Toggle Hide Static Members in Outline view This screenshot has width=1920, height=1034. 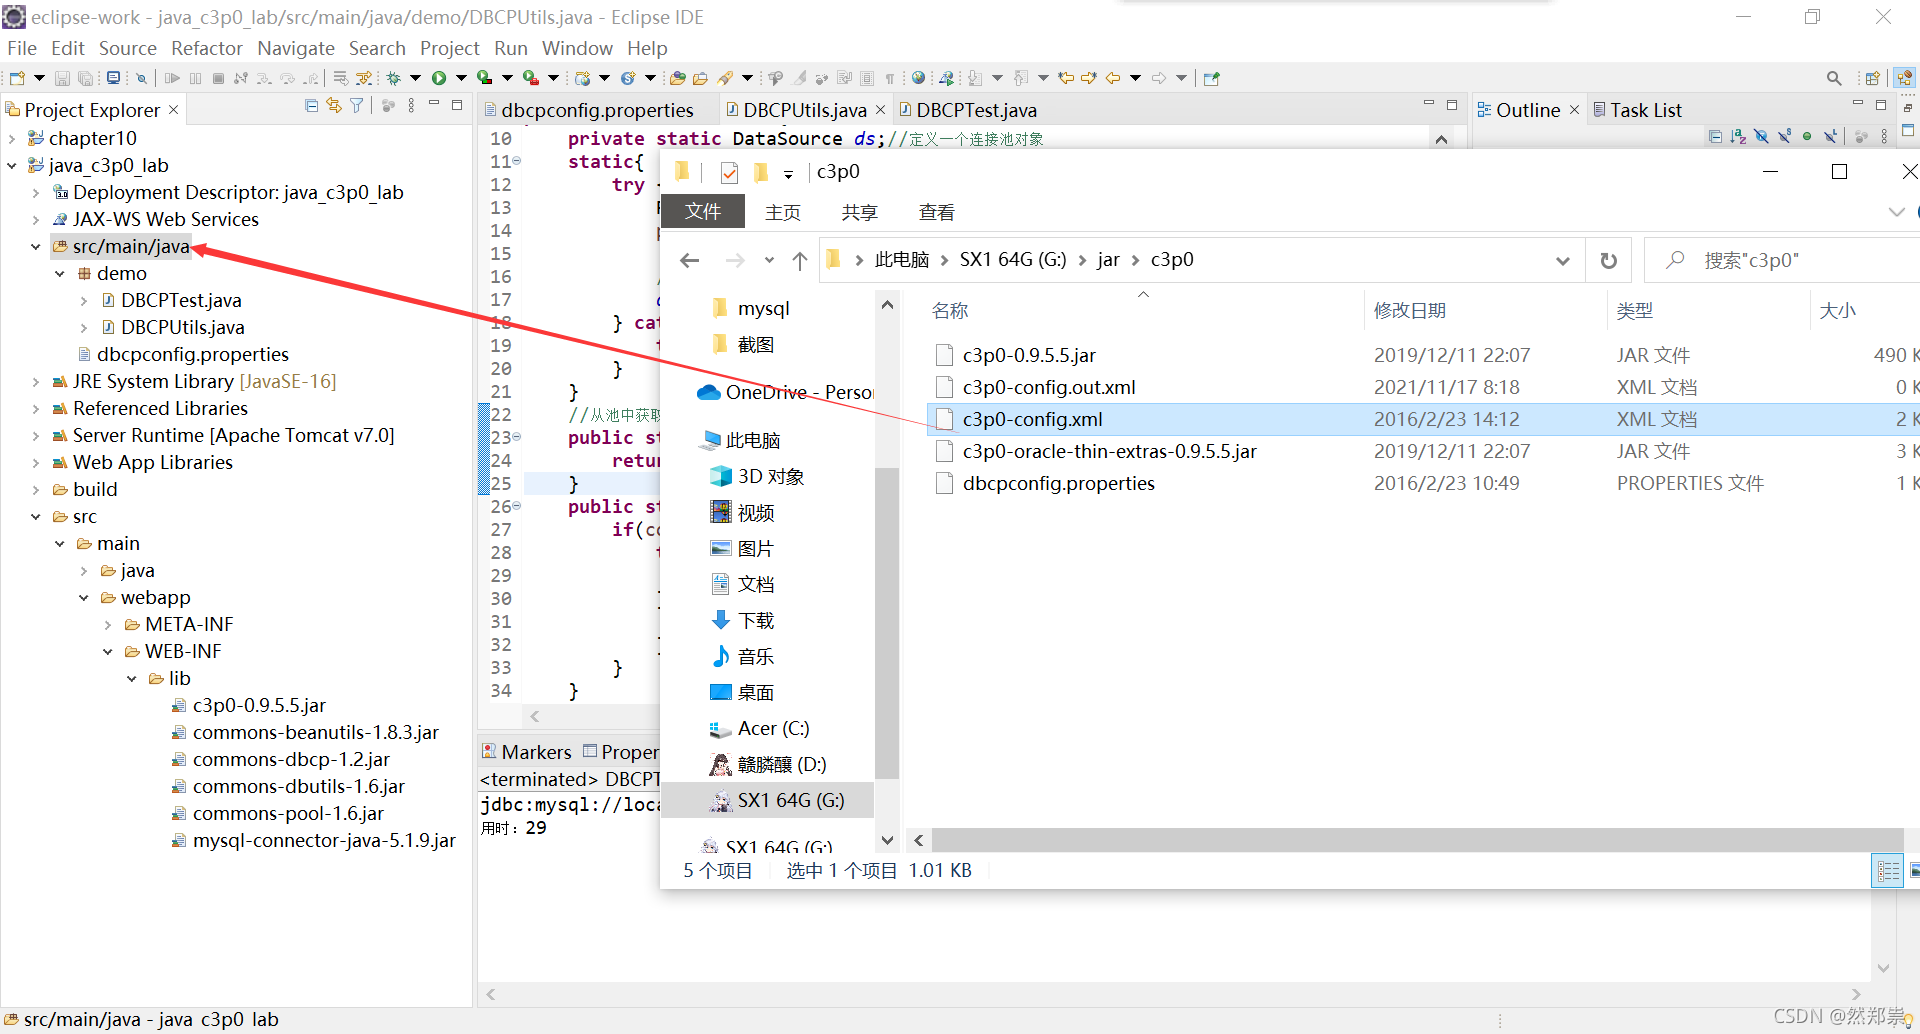pos(1785,136)
